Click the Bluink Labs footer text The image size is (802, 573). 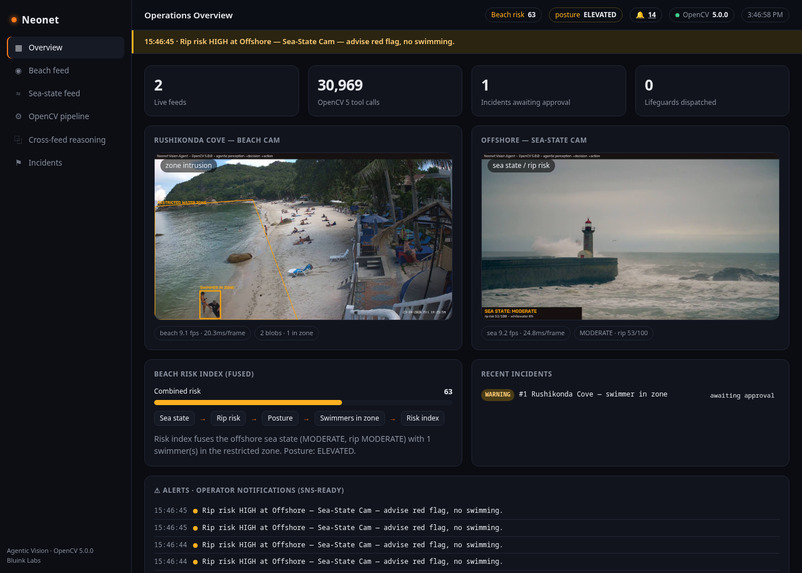coord(24,561)
